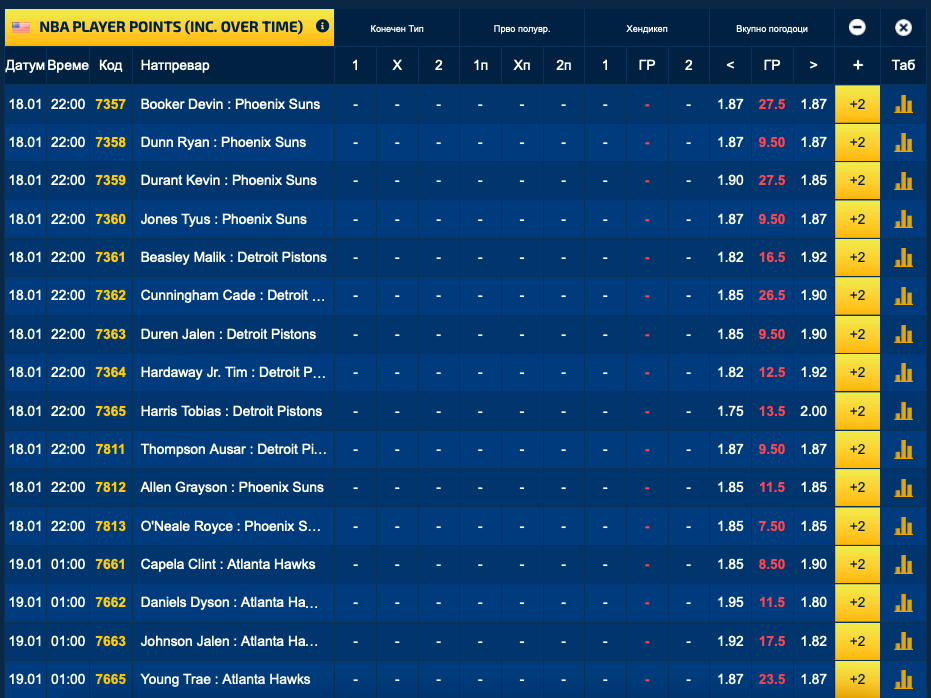Expand +2 more bets for Beasley Malik
This screenshot has width=931, height=698.
click(x=857, y=257)
